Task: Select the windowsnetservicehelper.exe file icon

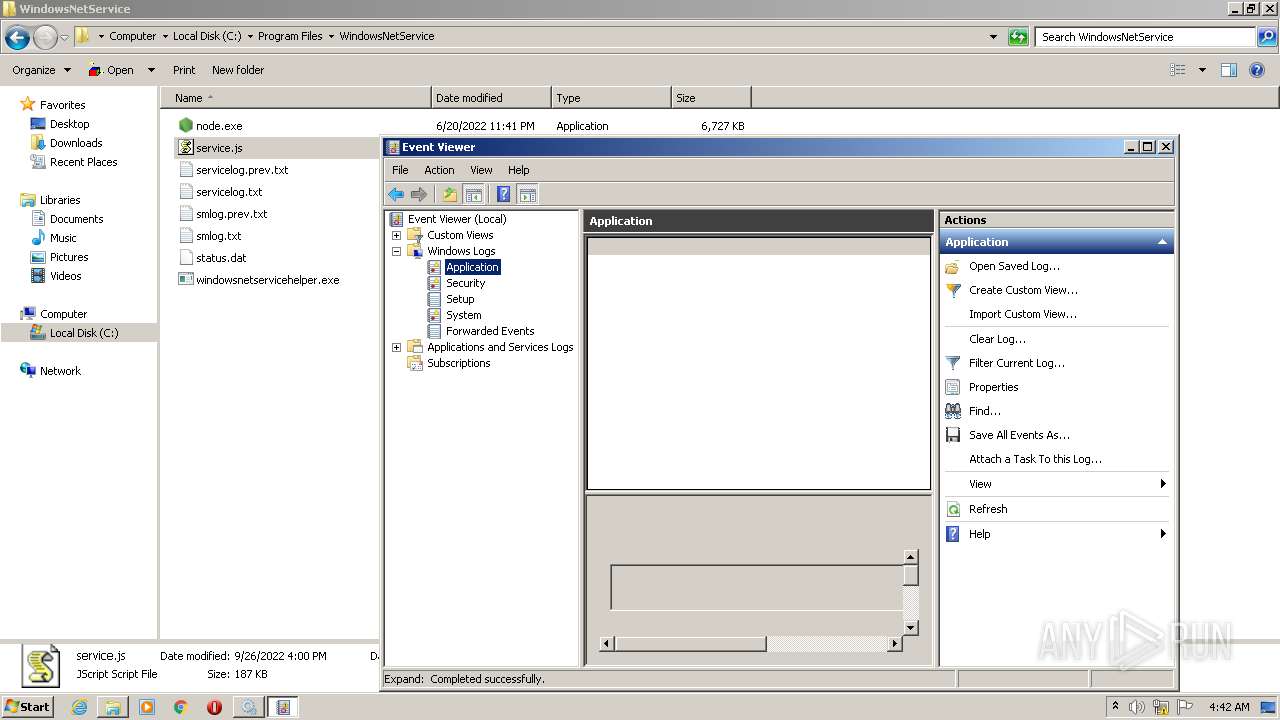Action: click(185, 279)
